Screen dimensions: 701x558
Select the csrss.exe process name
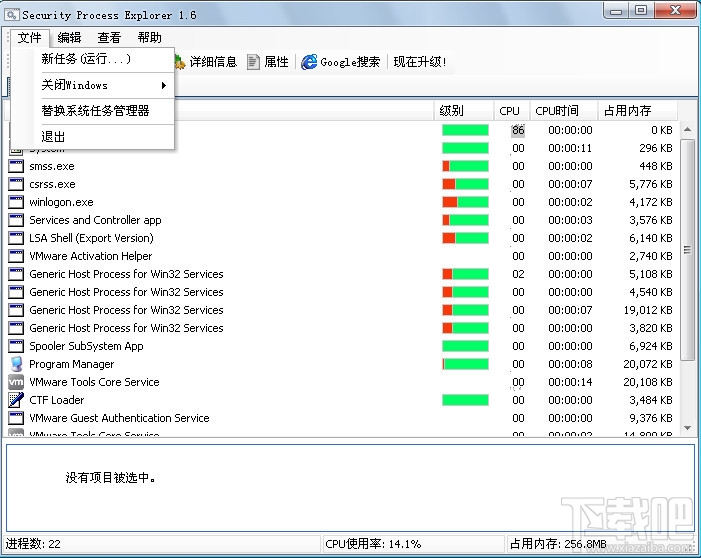tap(52, 184)
